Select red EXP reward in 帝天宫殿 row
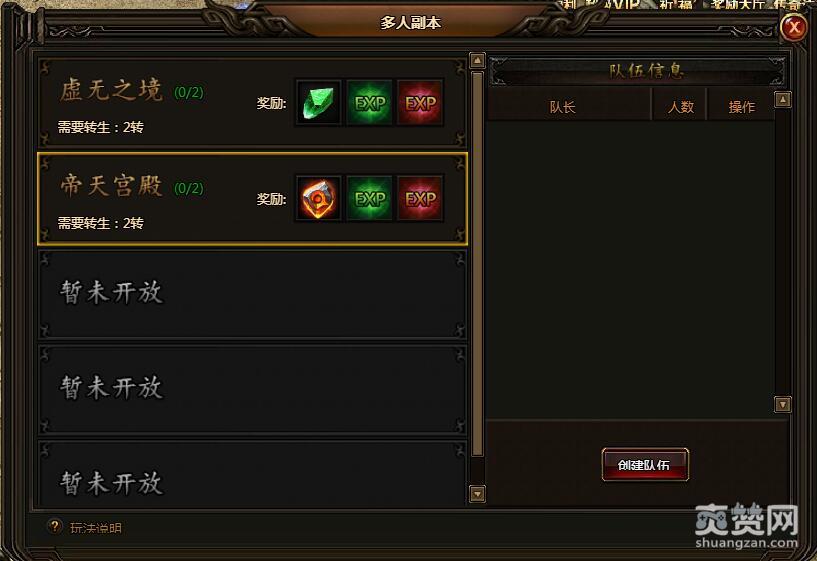This screenshot has width=817, height=561. pos(420,198)
